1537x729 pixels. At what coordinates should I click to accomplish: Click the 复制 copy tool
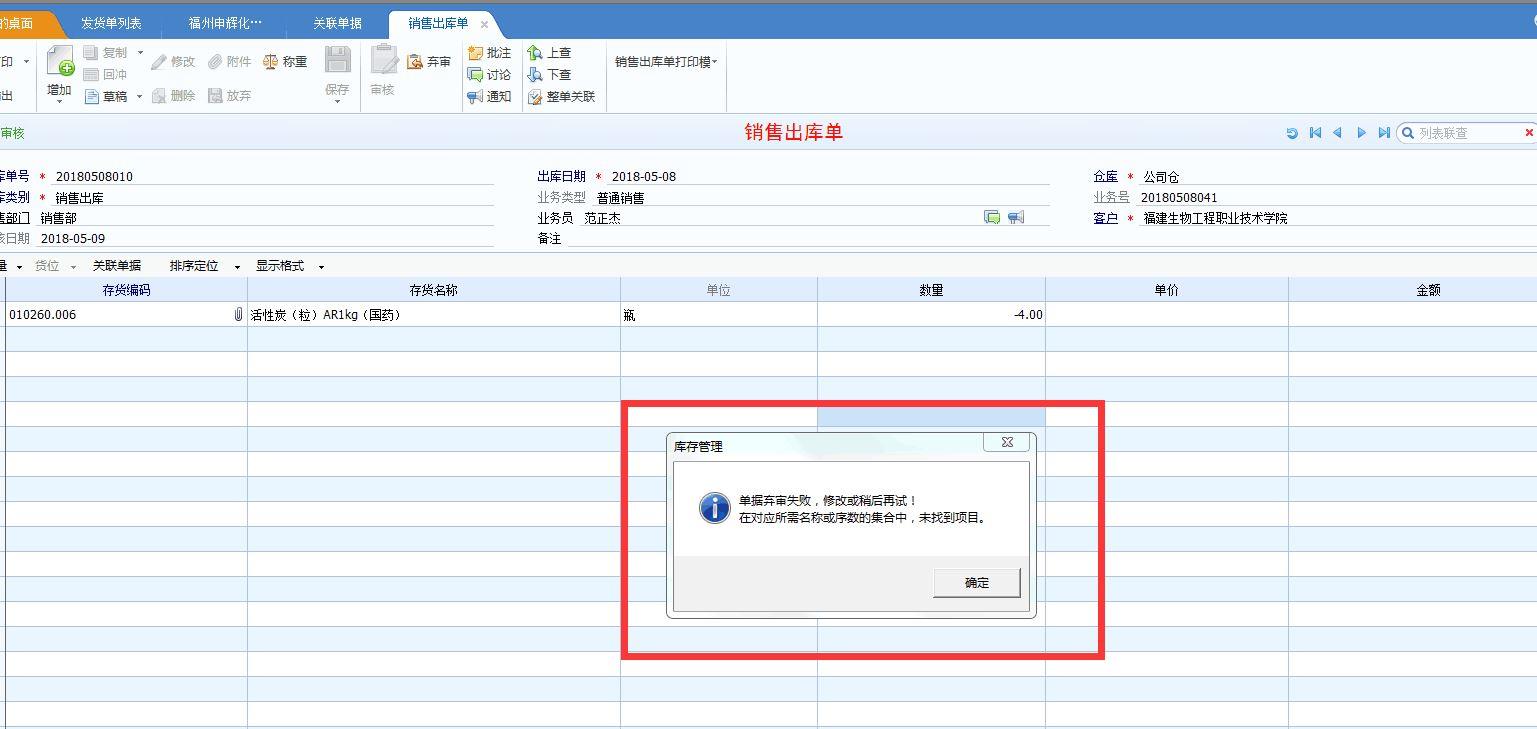click(106, 52)
